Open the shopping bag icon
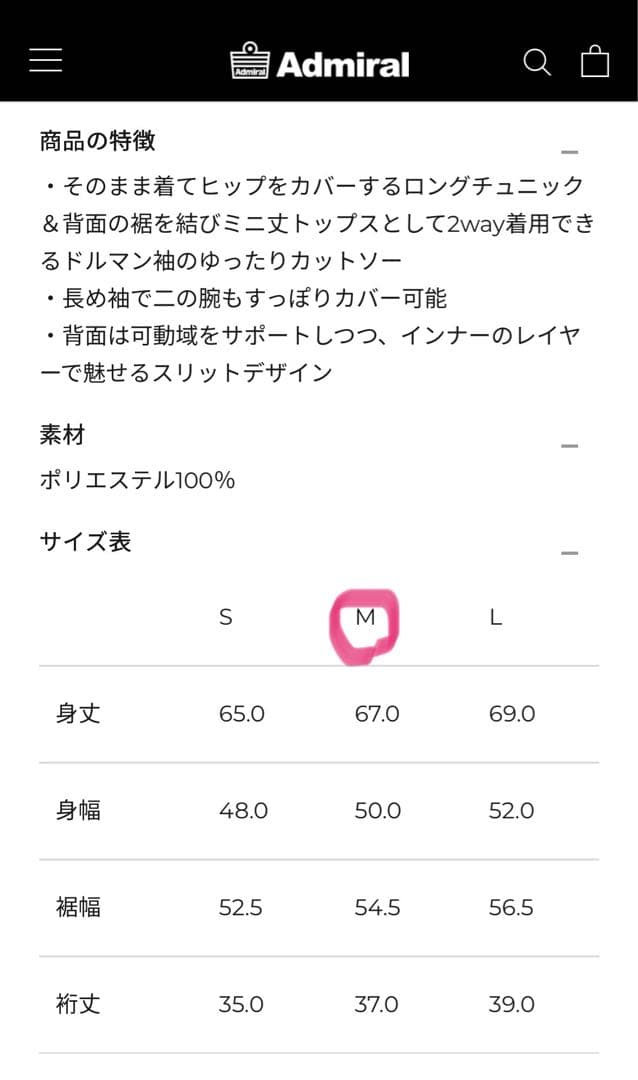The image size is (638, 1080). point(596,61)
